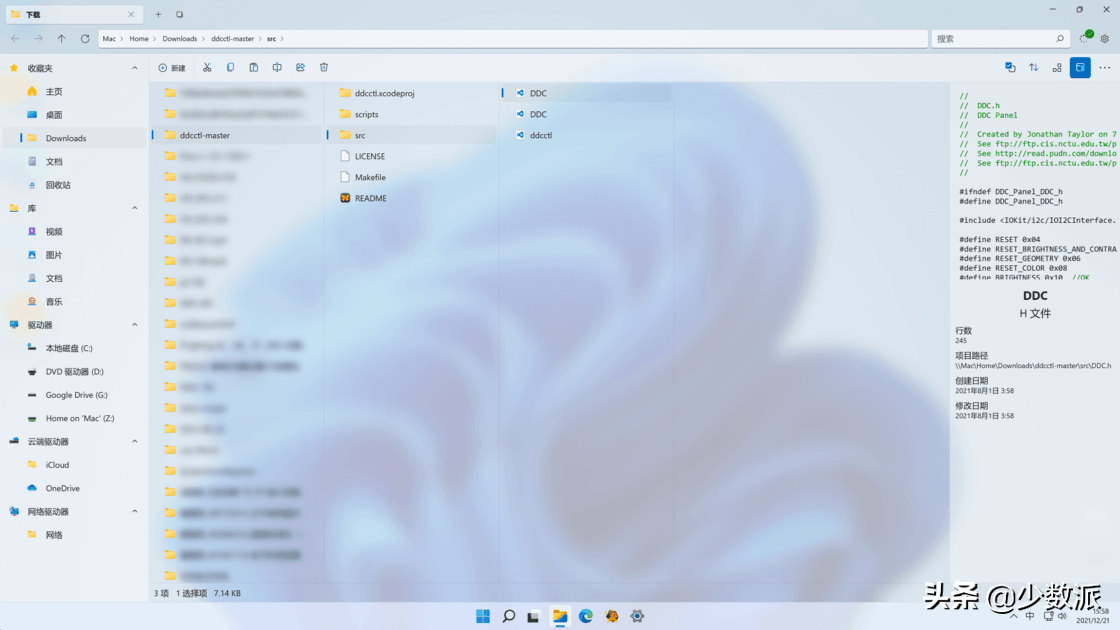The width and height of the screenshot is (1120, 630).
Task: Click the Copy icon in toolbar
Action: pos(229,67)
